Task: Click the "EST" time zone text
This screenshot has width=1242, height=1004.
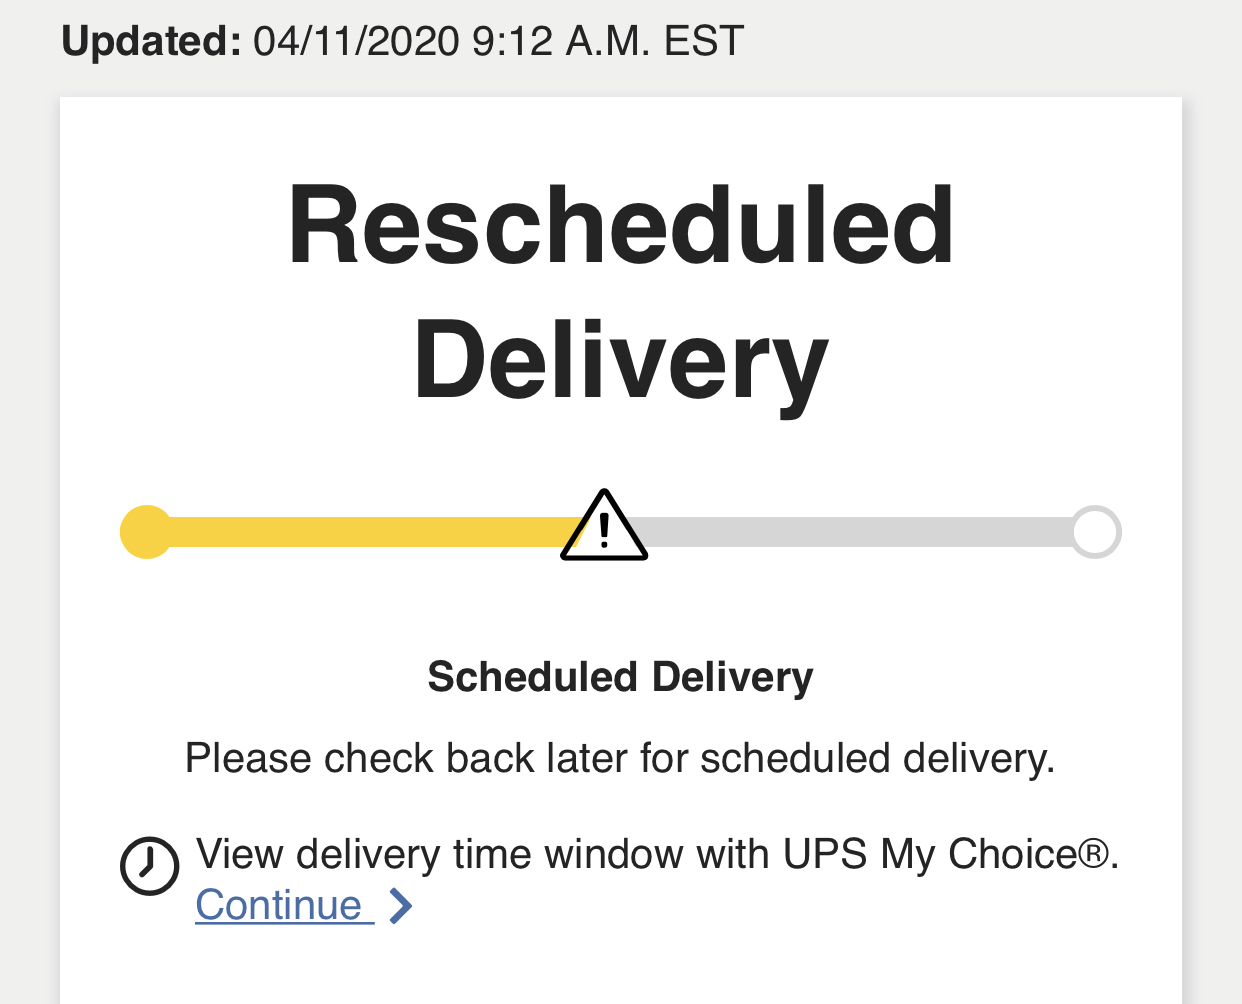Action: [704, 42]
